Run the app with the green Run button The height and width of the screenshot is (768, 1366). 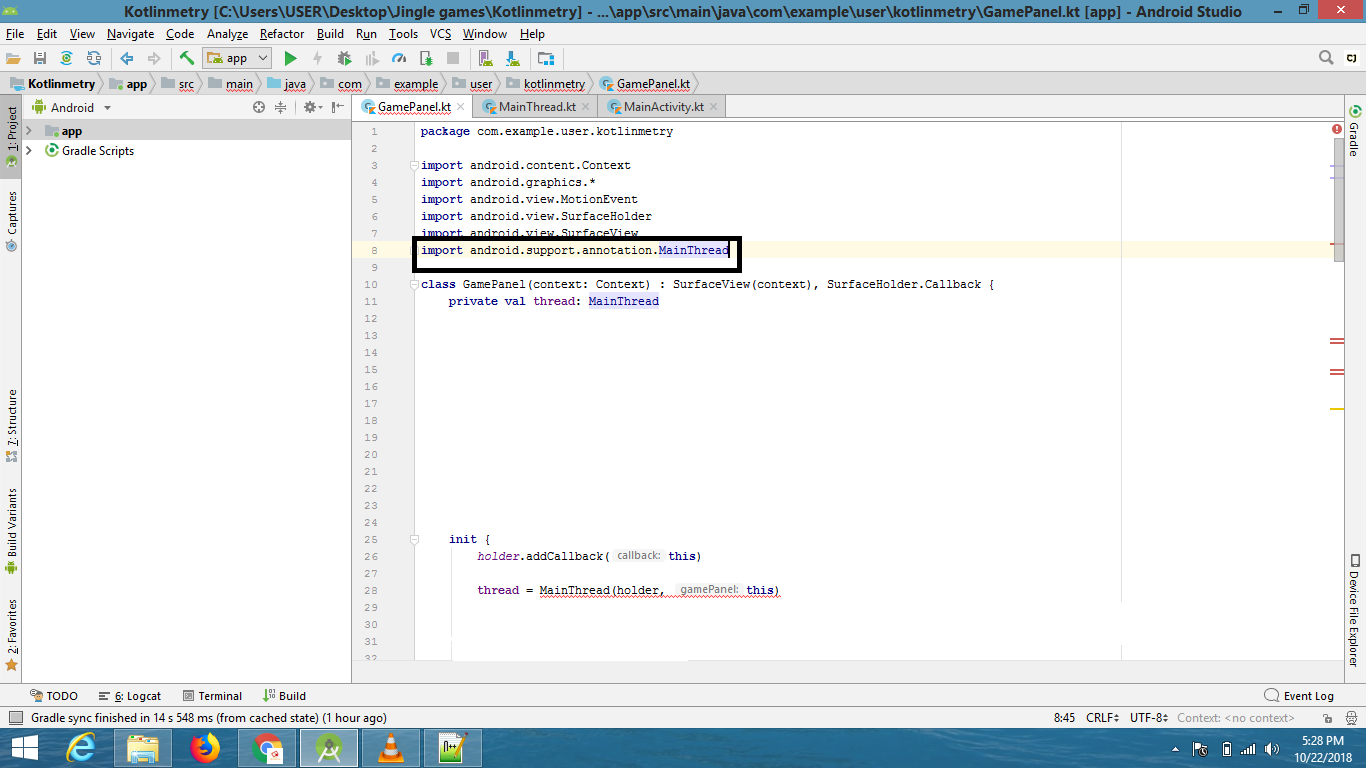[x=291, y=58]
